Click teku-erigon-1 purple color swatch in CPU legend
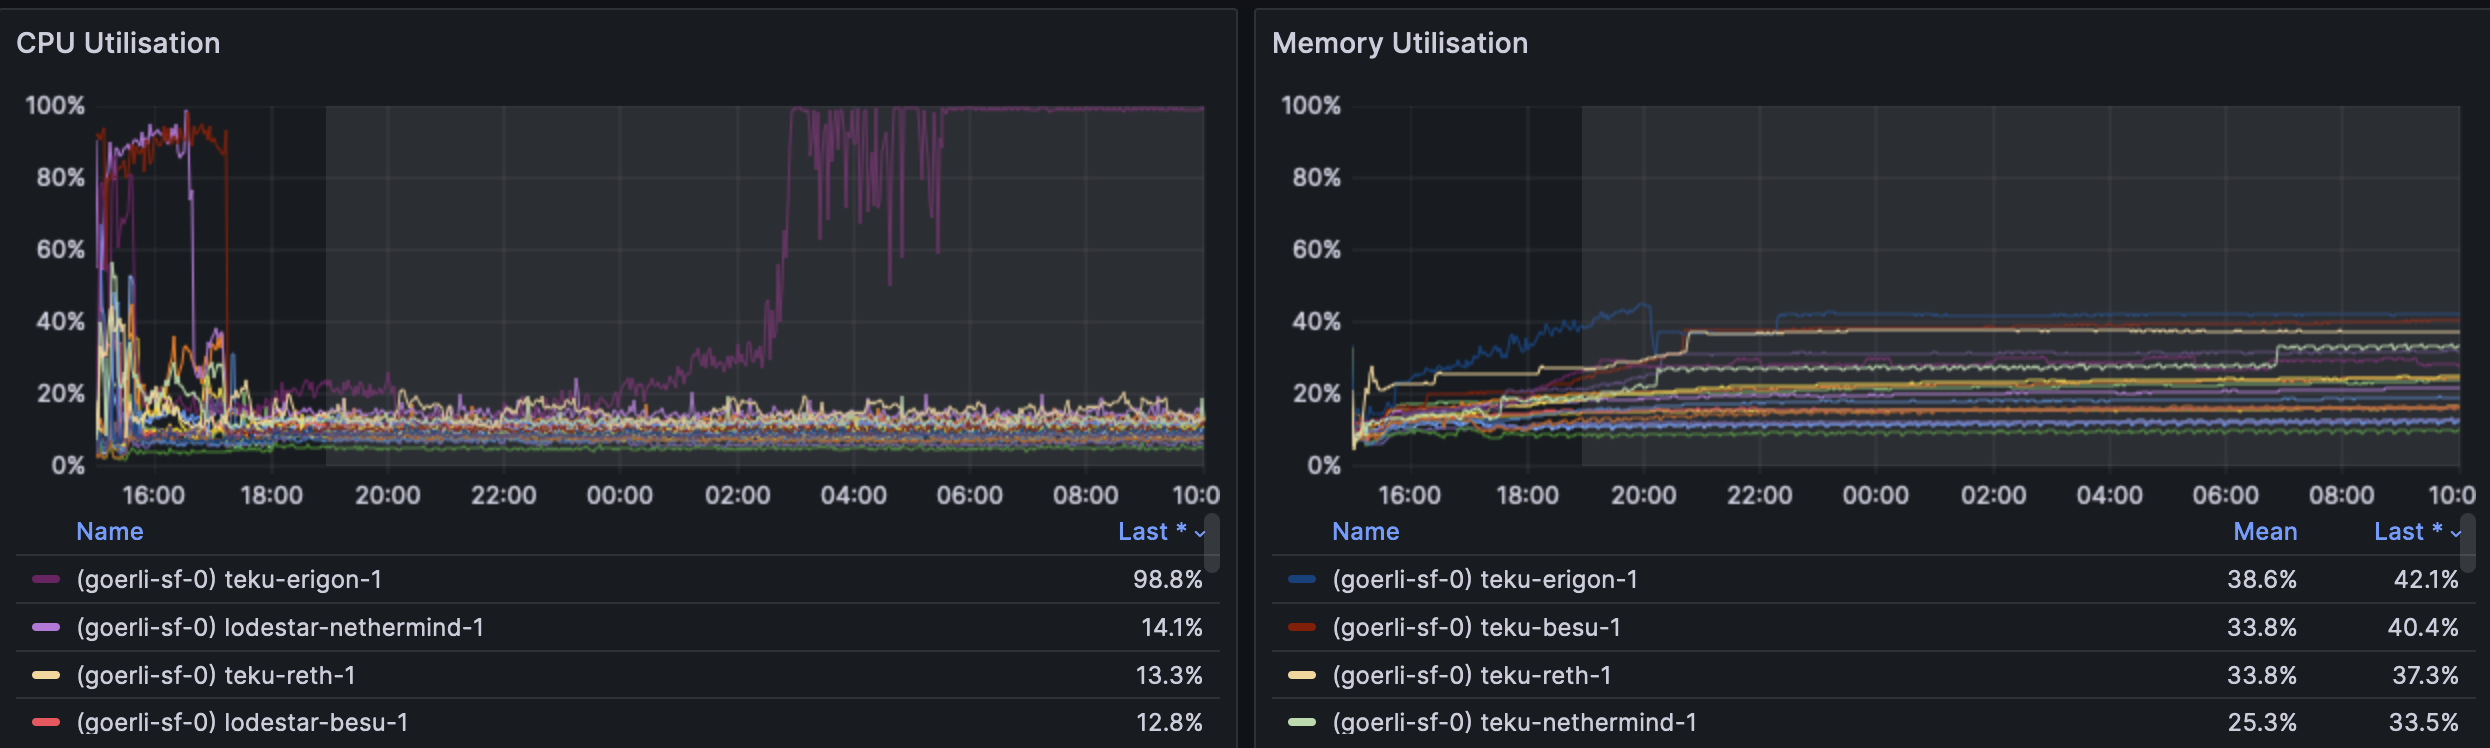Viewport: 2490px width, 748px height. click(x=46, y=579)
